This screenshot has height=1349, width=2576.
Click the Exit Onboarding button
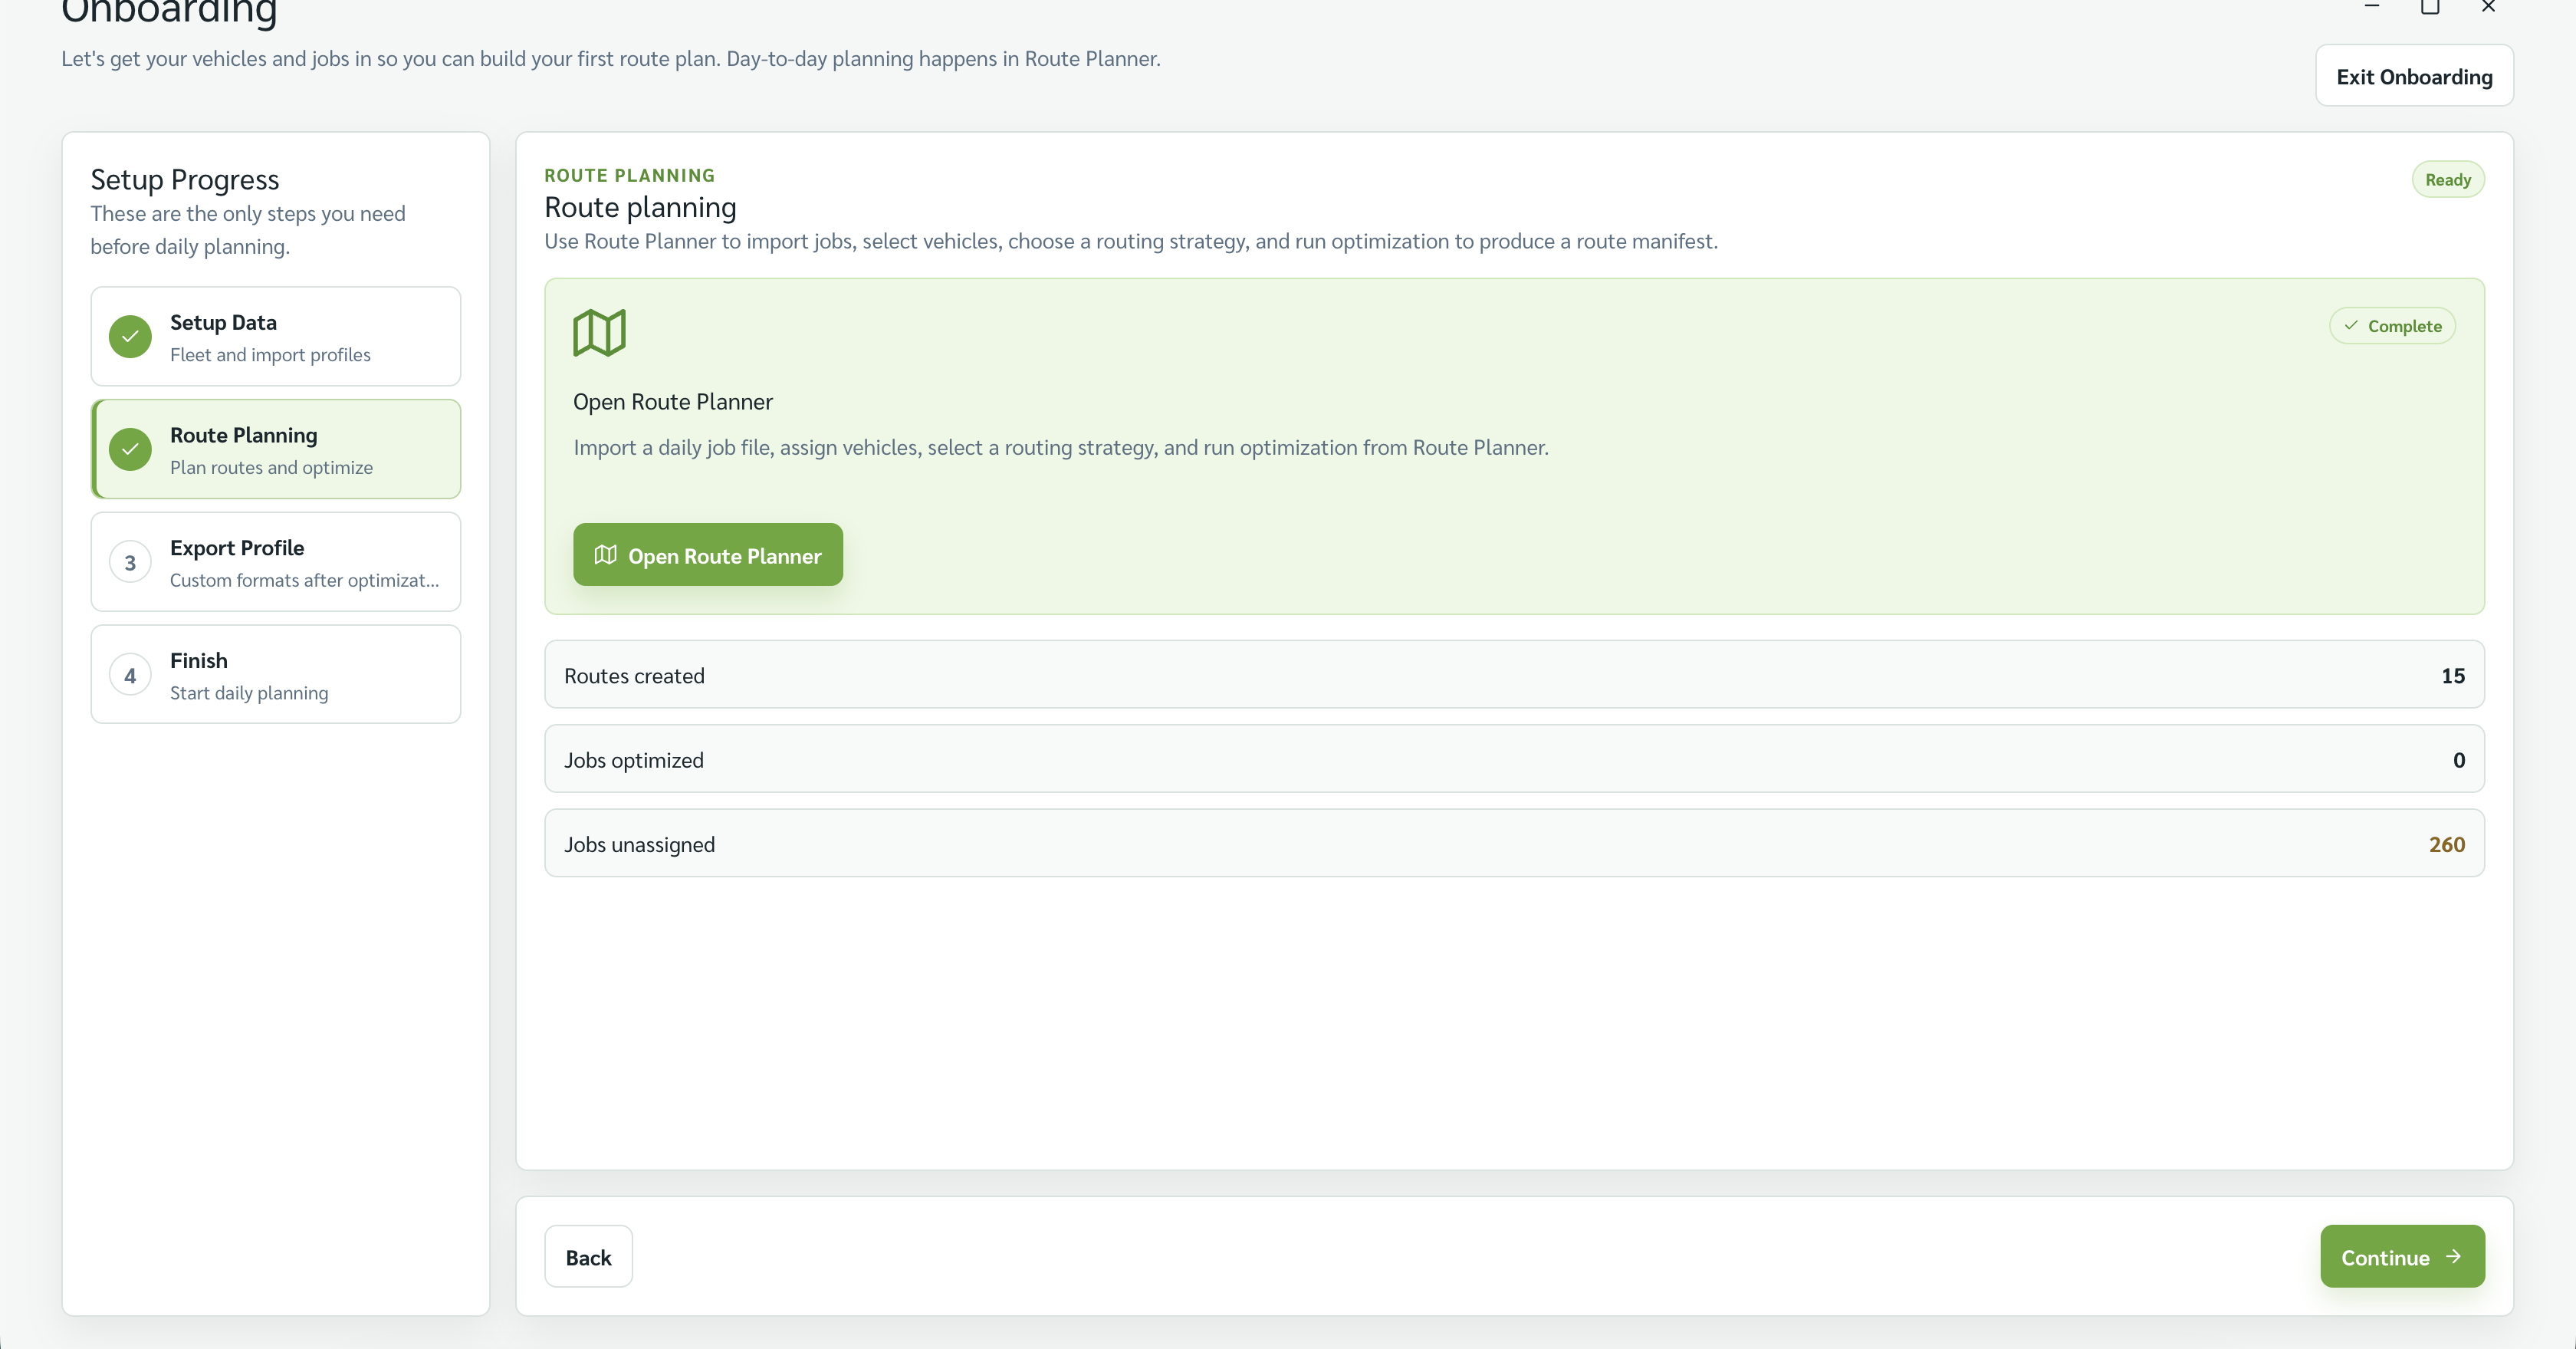pyautogui.click(x=2414, y=76)
